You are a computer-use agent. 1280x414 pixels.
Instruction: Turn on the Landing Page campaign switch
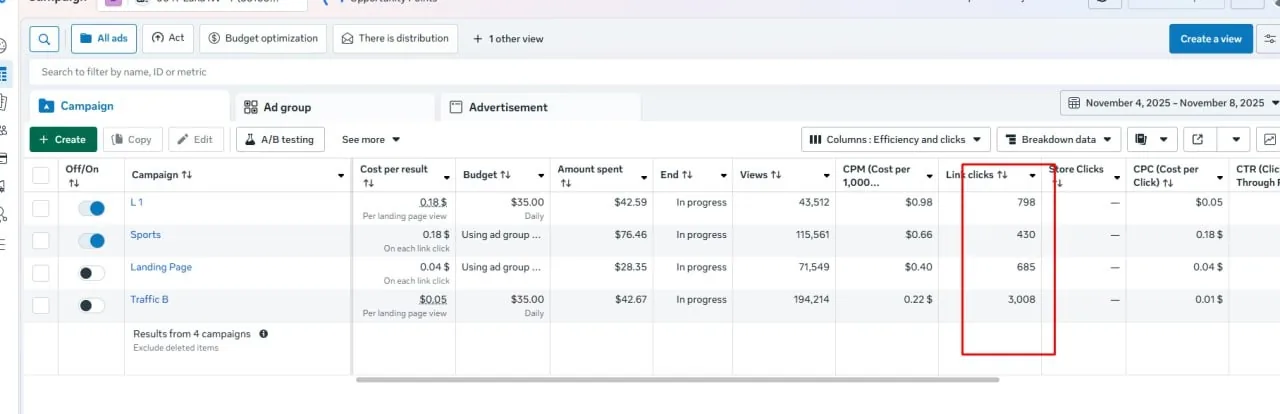click(92, 273)
